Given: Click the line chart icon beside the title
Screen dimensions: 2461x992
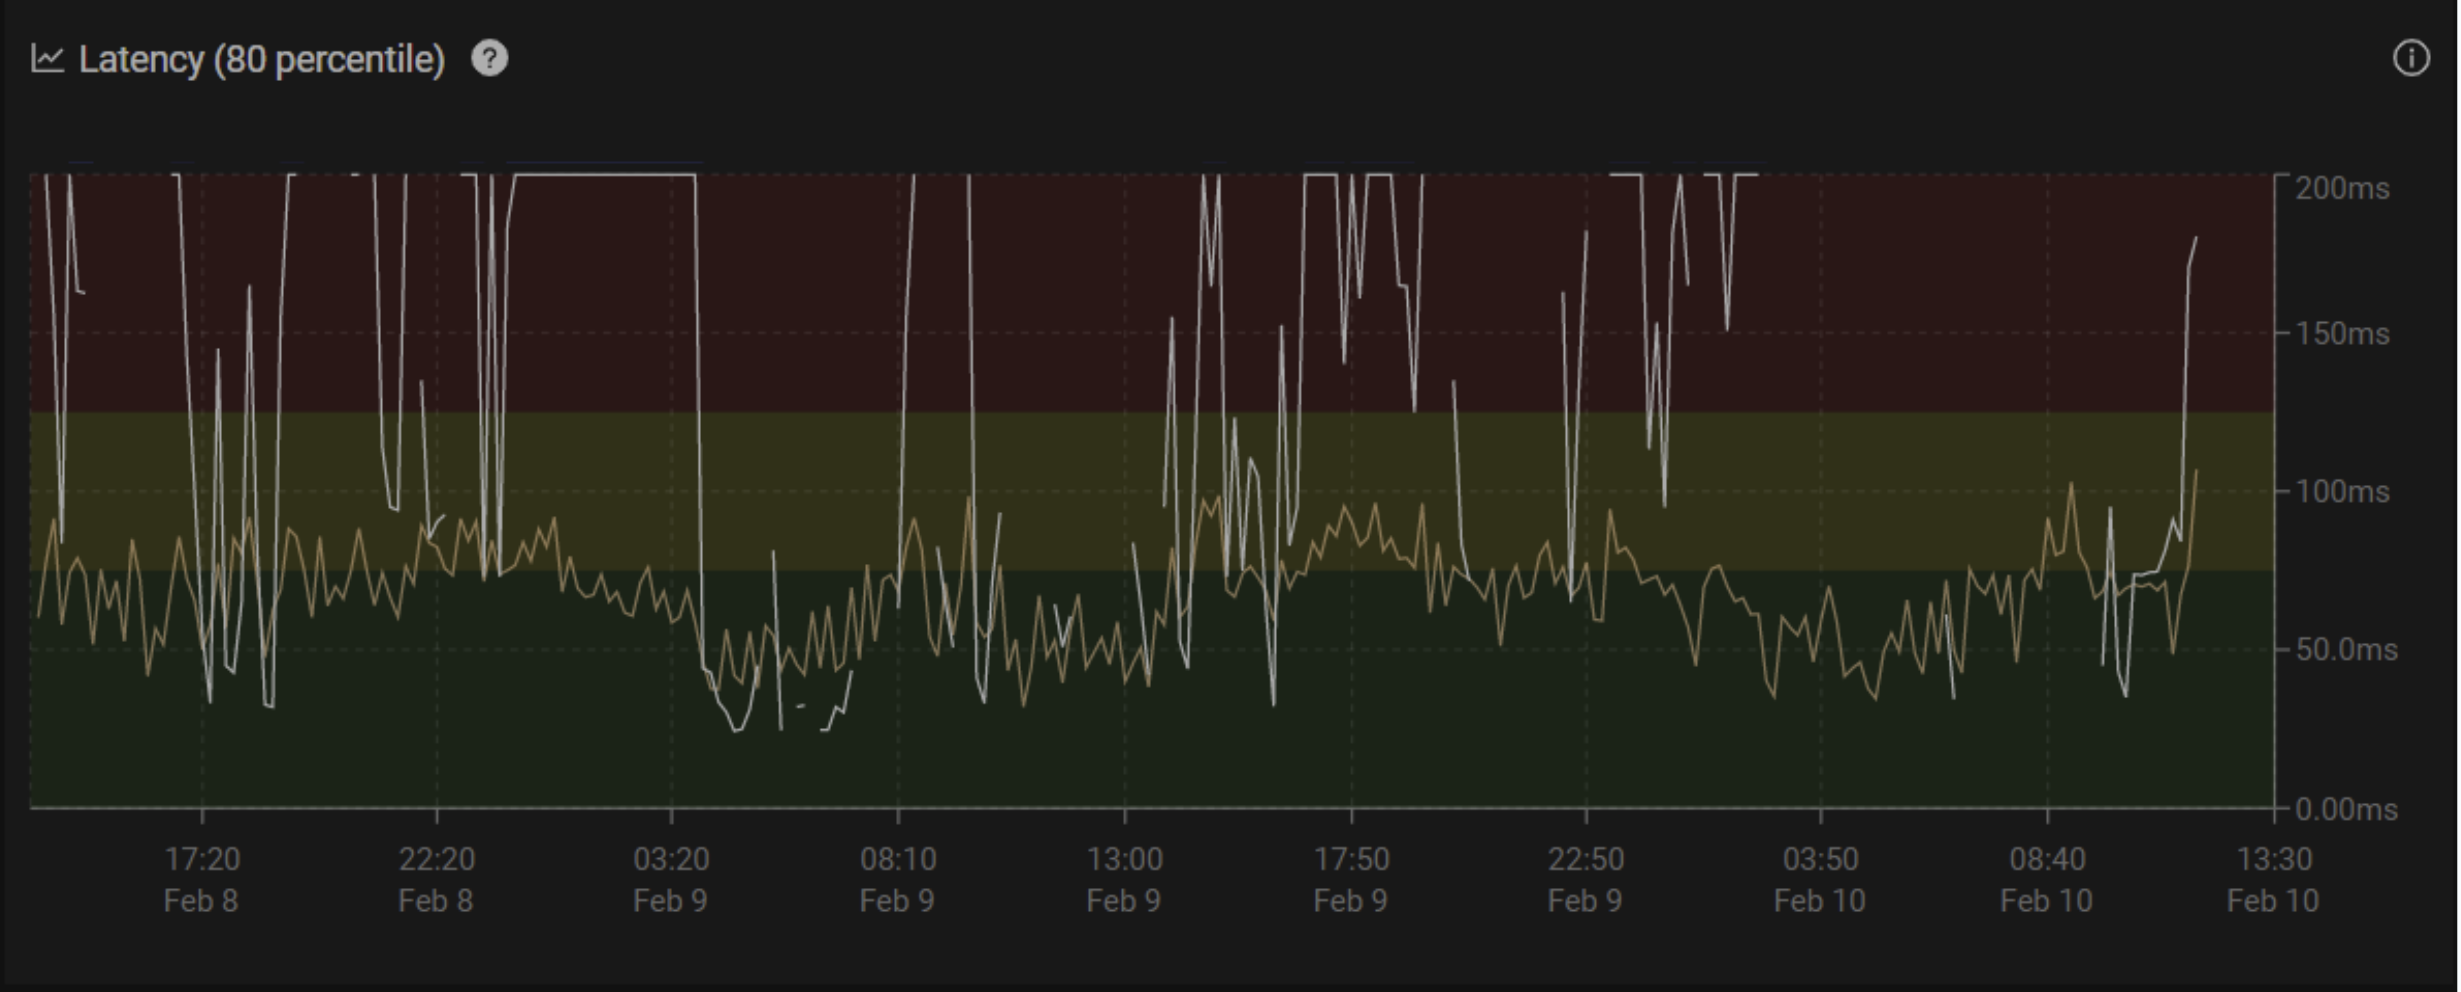Looking at the screenshot, I should tap(47, 59).
